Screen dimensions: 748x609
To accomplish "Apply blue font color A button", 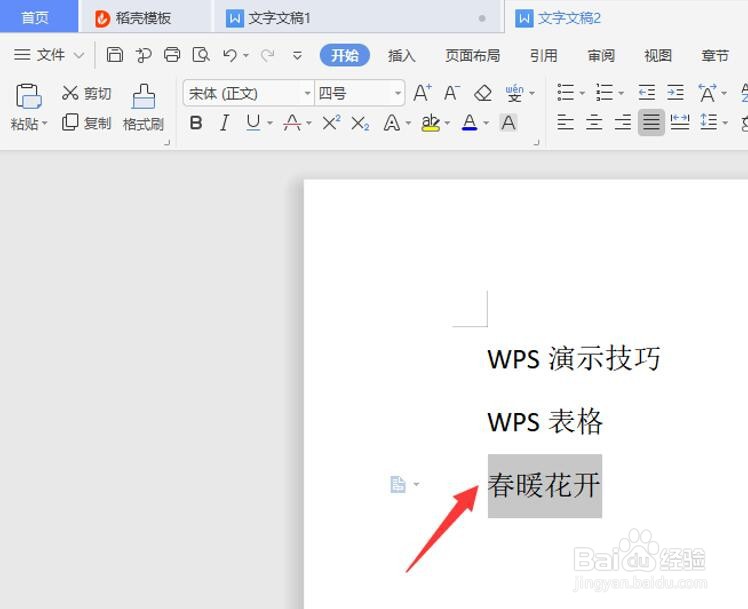I will [x=470, y=123].
